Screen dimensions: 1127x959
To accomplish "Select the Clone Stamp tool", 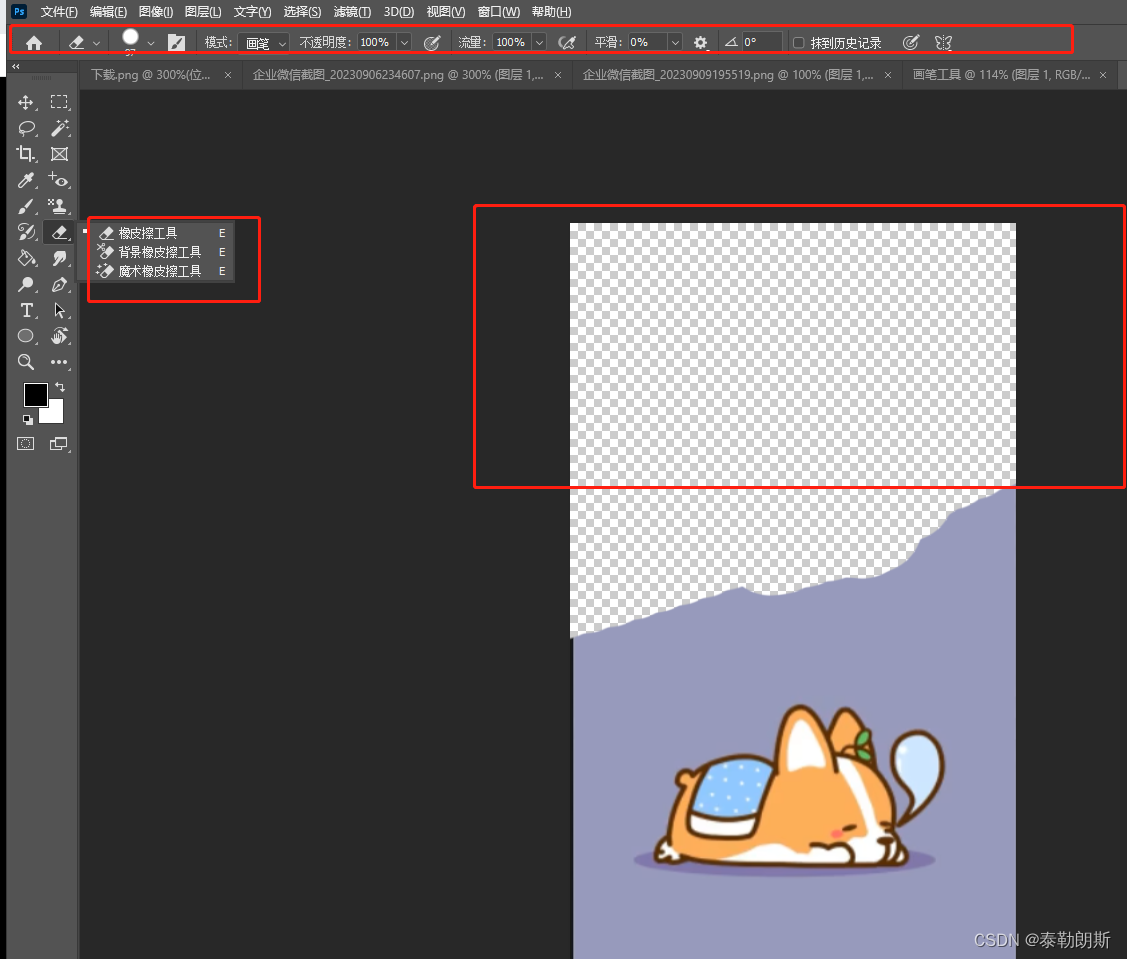I will pyautogui.click(x=59, y=206).
